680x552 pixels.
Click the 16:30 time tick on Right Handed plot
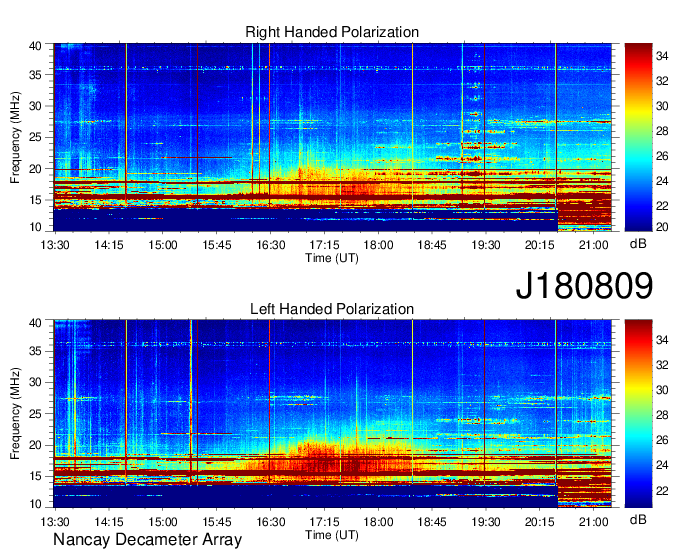(271, 245)
